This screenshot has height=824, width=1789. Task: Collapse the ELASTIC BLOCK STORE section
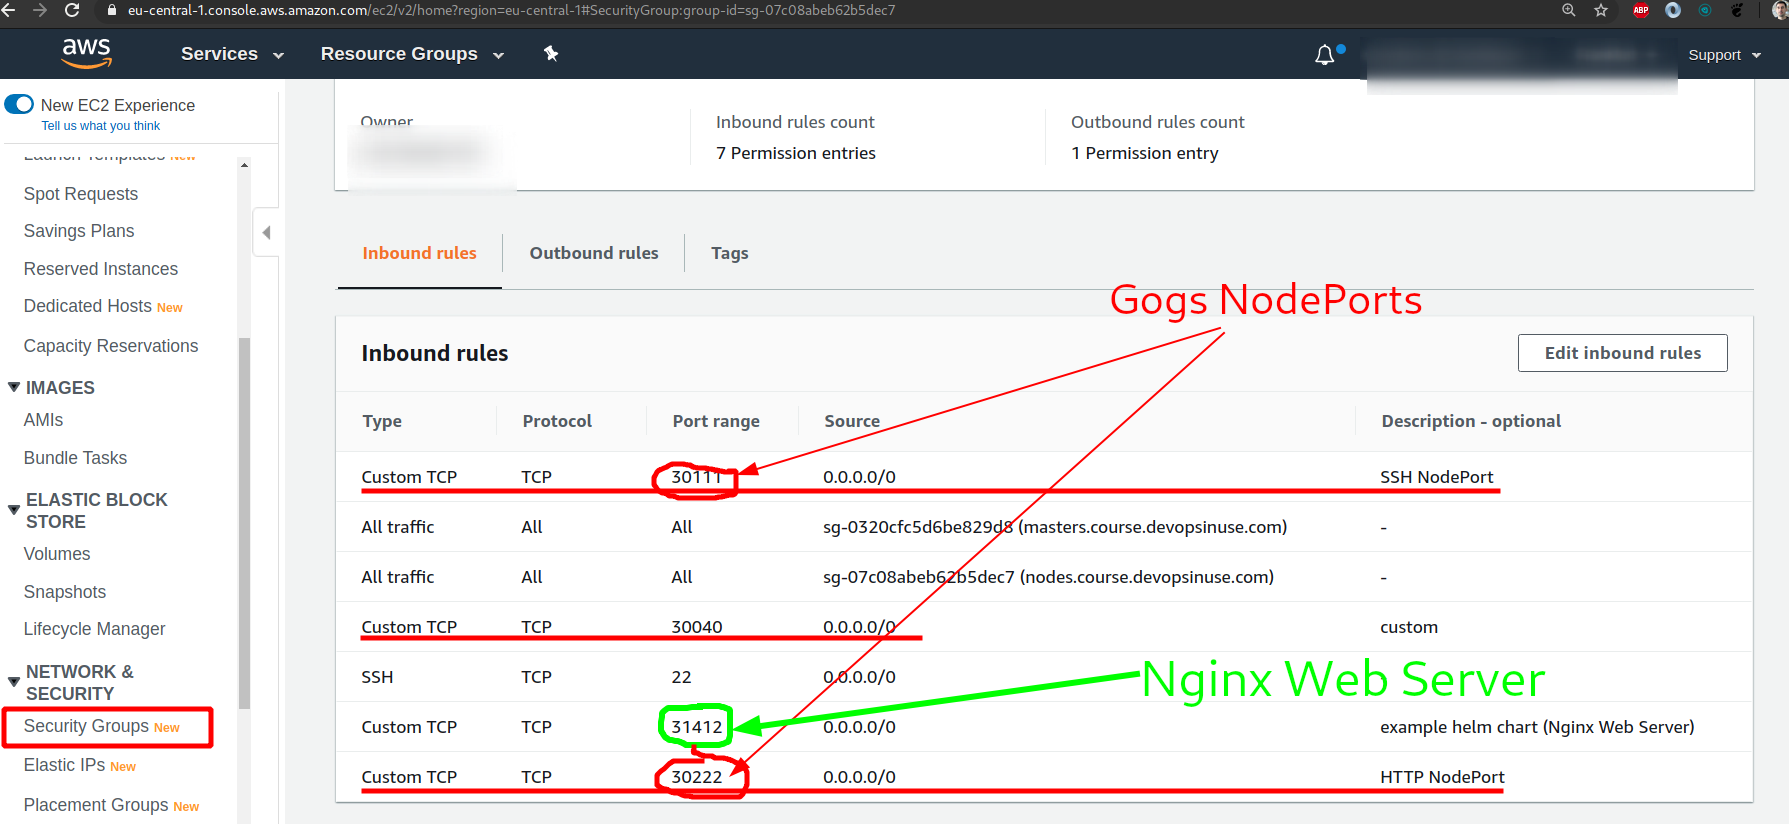point(14,510)
